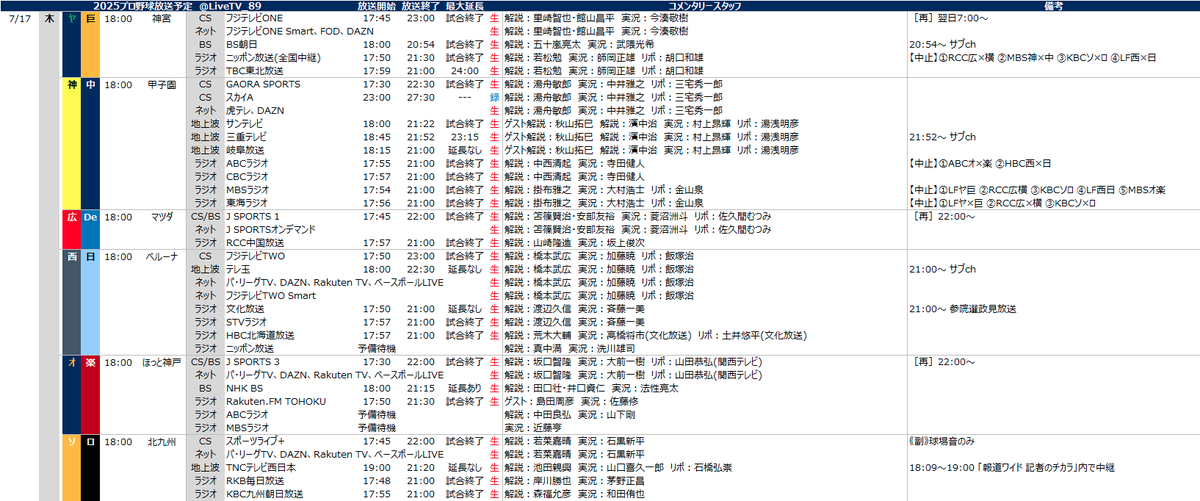Click the J SPORTSオンデマンド cell
Image resolution: width=1200 pixels, height=501 pixels.
pyautogui.click(x=272, y=229)
